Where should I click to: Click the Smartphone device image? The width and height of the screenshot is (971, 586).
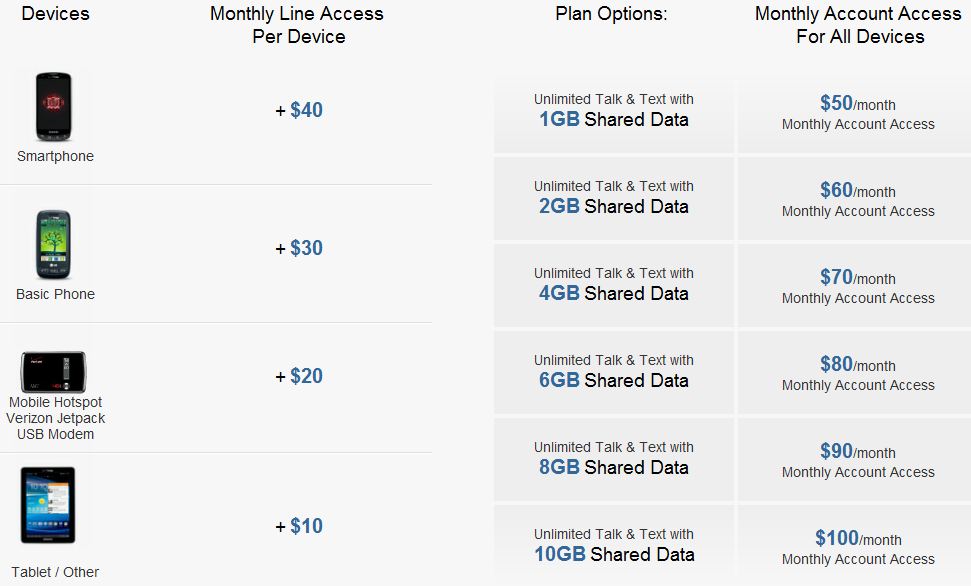[53, 107]
